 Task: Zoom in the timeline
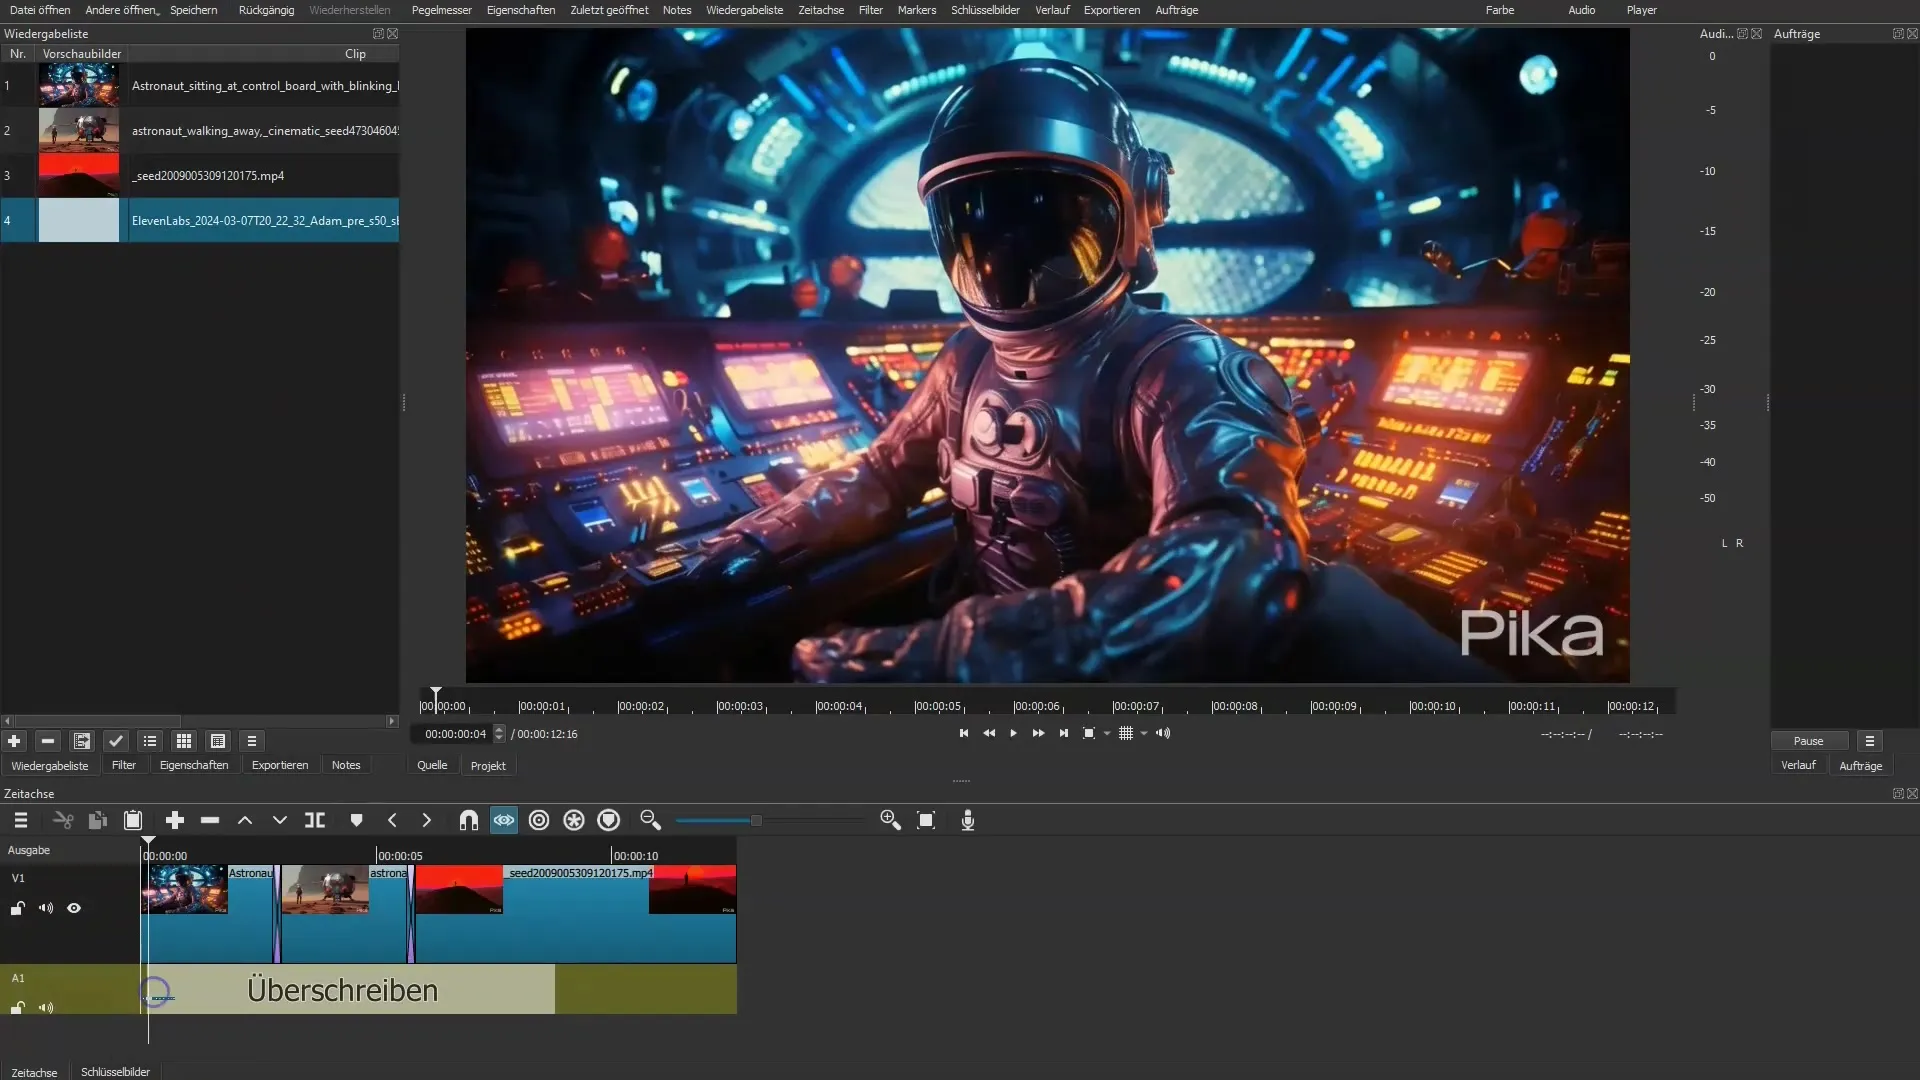[x=890, y=820]
